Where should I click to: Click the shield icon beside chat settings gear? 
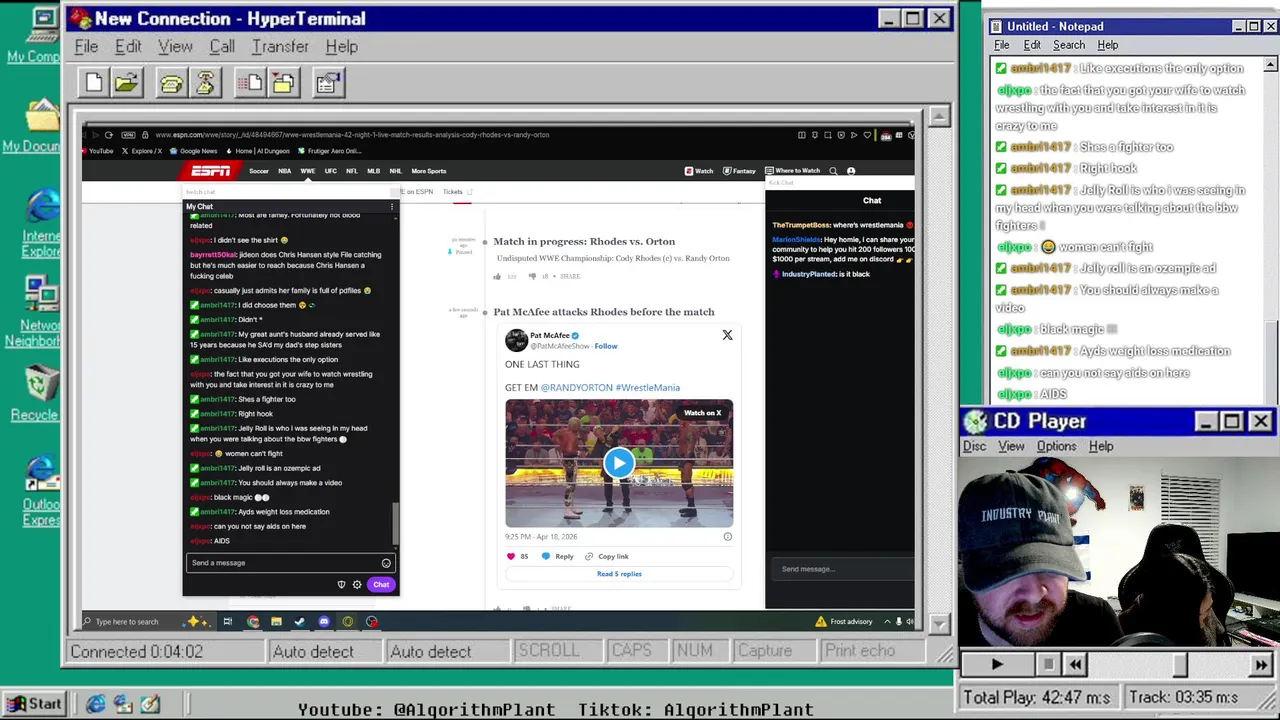click(341, 585)
